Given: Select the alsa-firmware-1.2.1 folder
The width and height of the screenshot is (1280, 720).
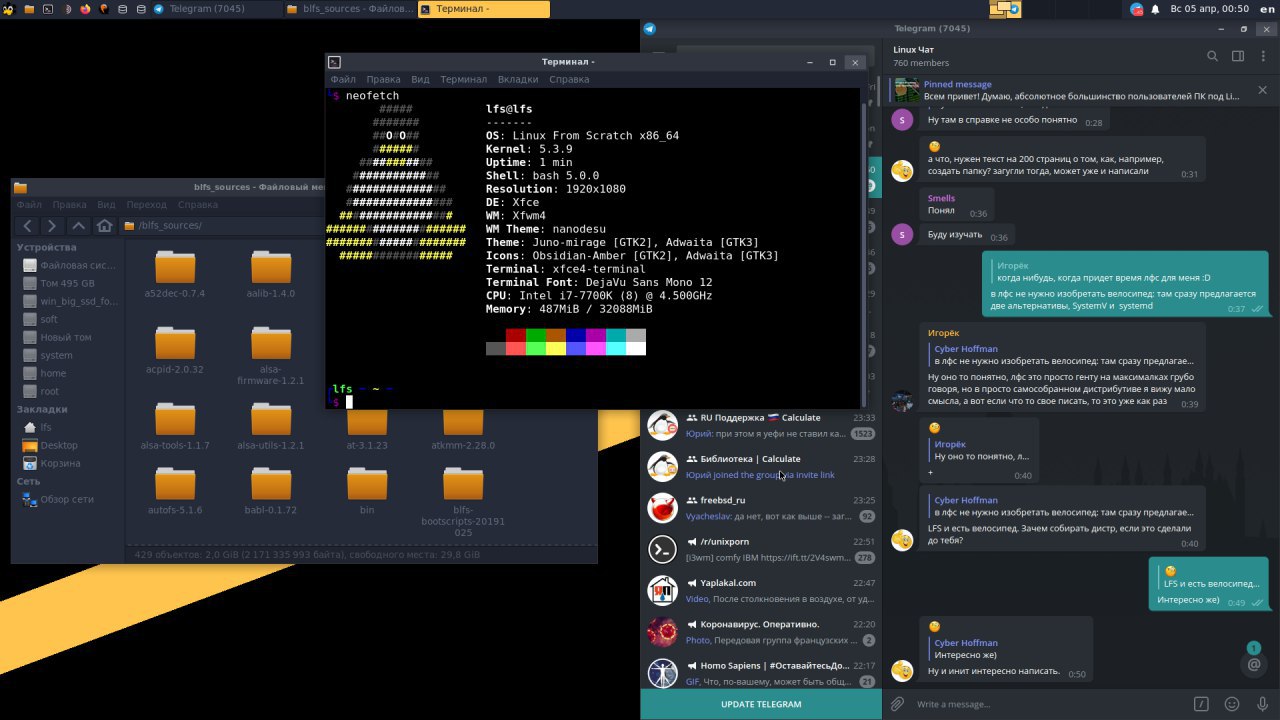Looking at the screenshot, I should point(271,355).
